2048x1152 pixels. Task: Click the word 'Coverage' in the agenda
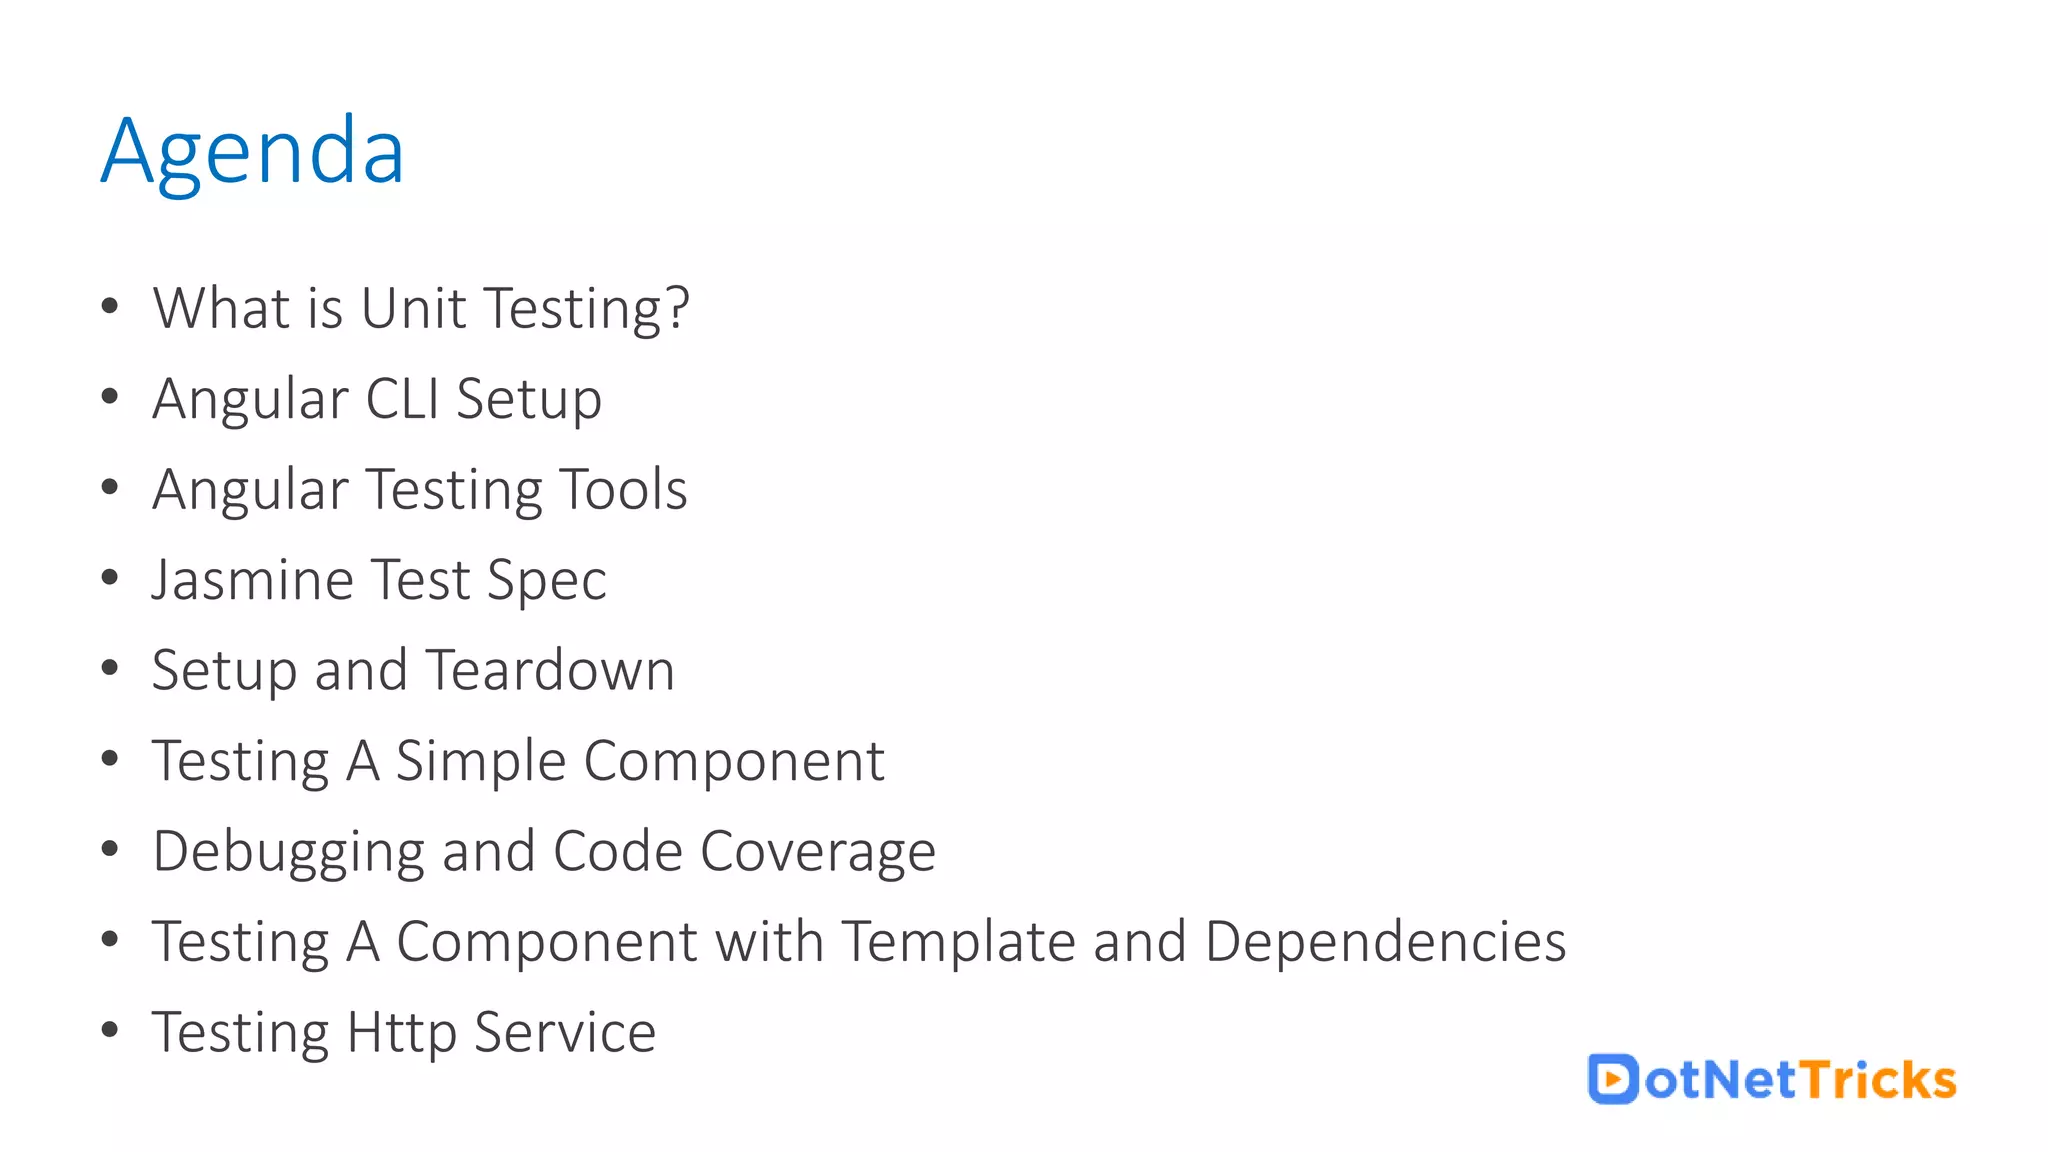818,853
